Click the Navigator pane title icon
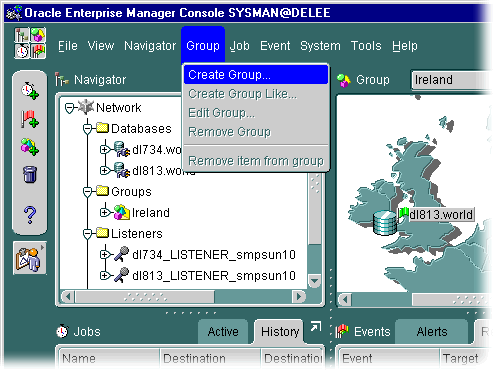Viewport: 498px width, 375px height. [62, 79]
